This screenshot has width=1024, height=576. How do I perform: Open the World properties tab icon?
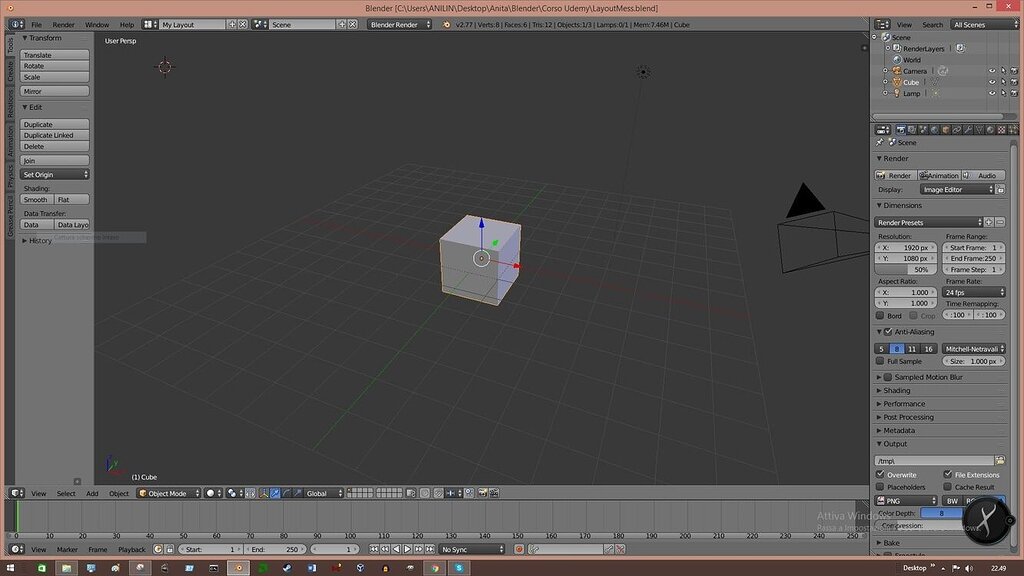coord(934,129)
